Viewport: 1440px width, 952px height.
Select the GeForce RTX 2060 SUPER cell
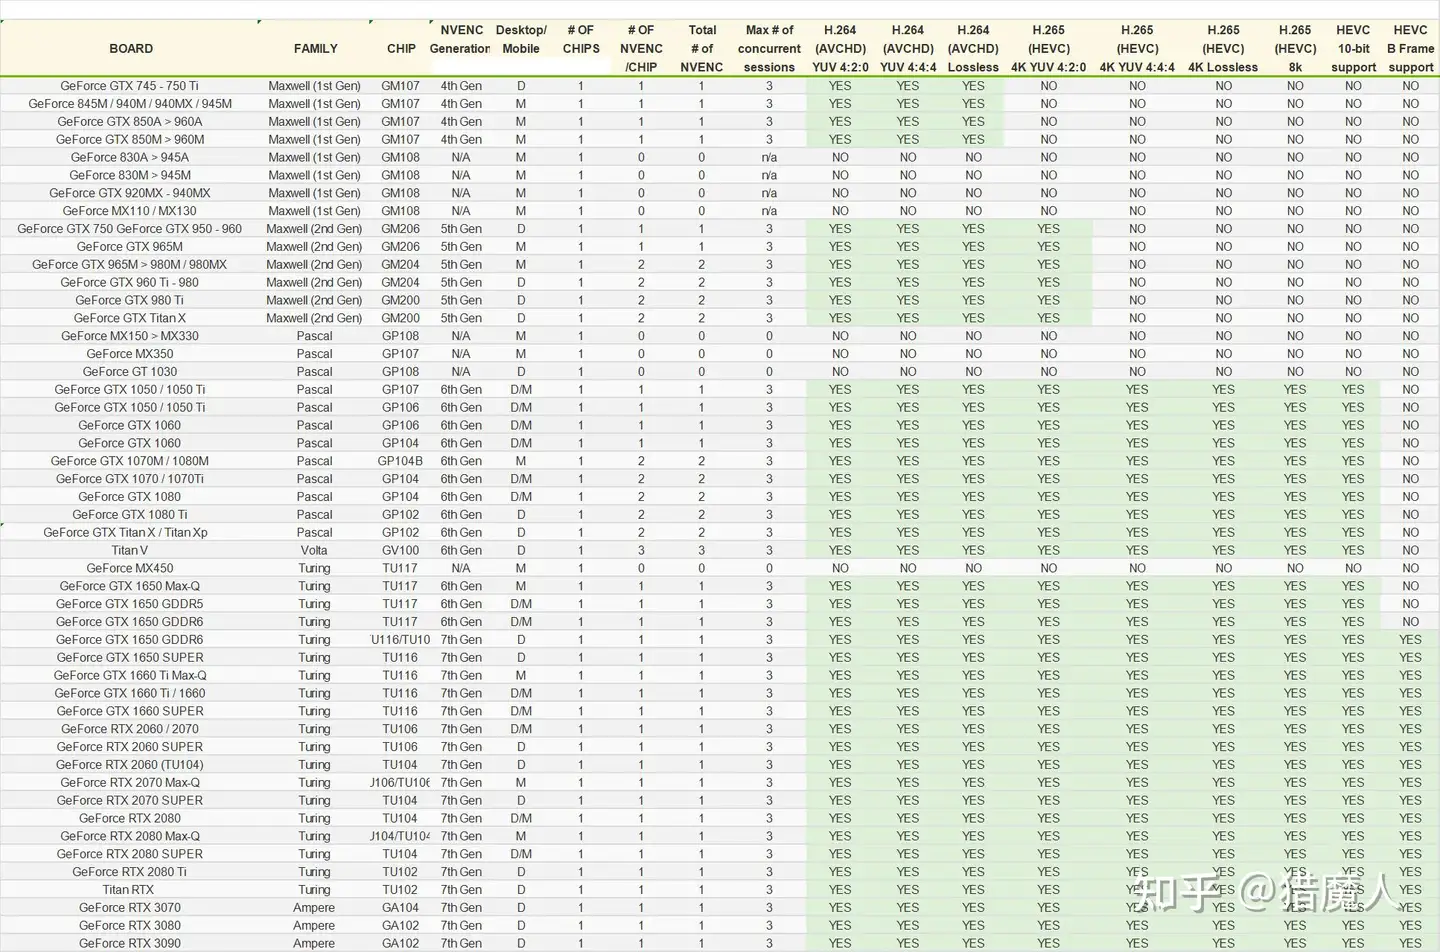coord(130,748)
